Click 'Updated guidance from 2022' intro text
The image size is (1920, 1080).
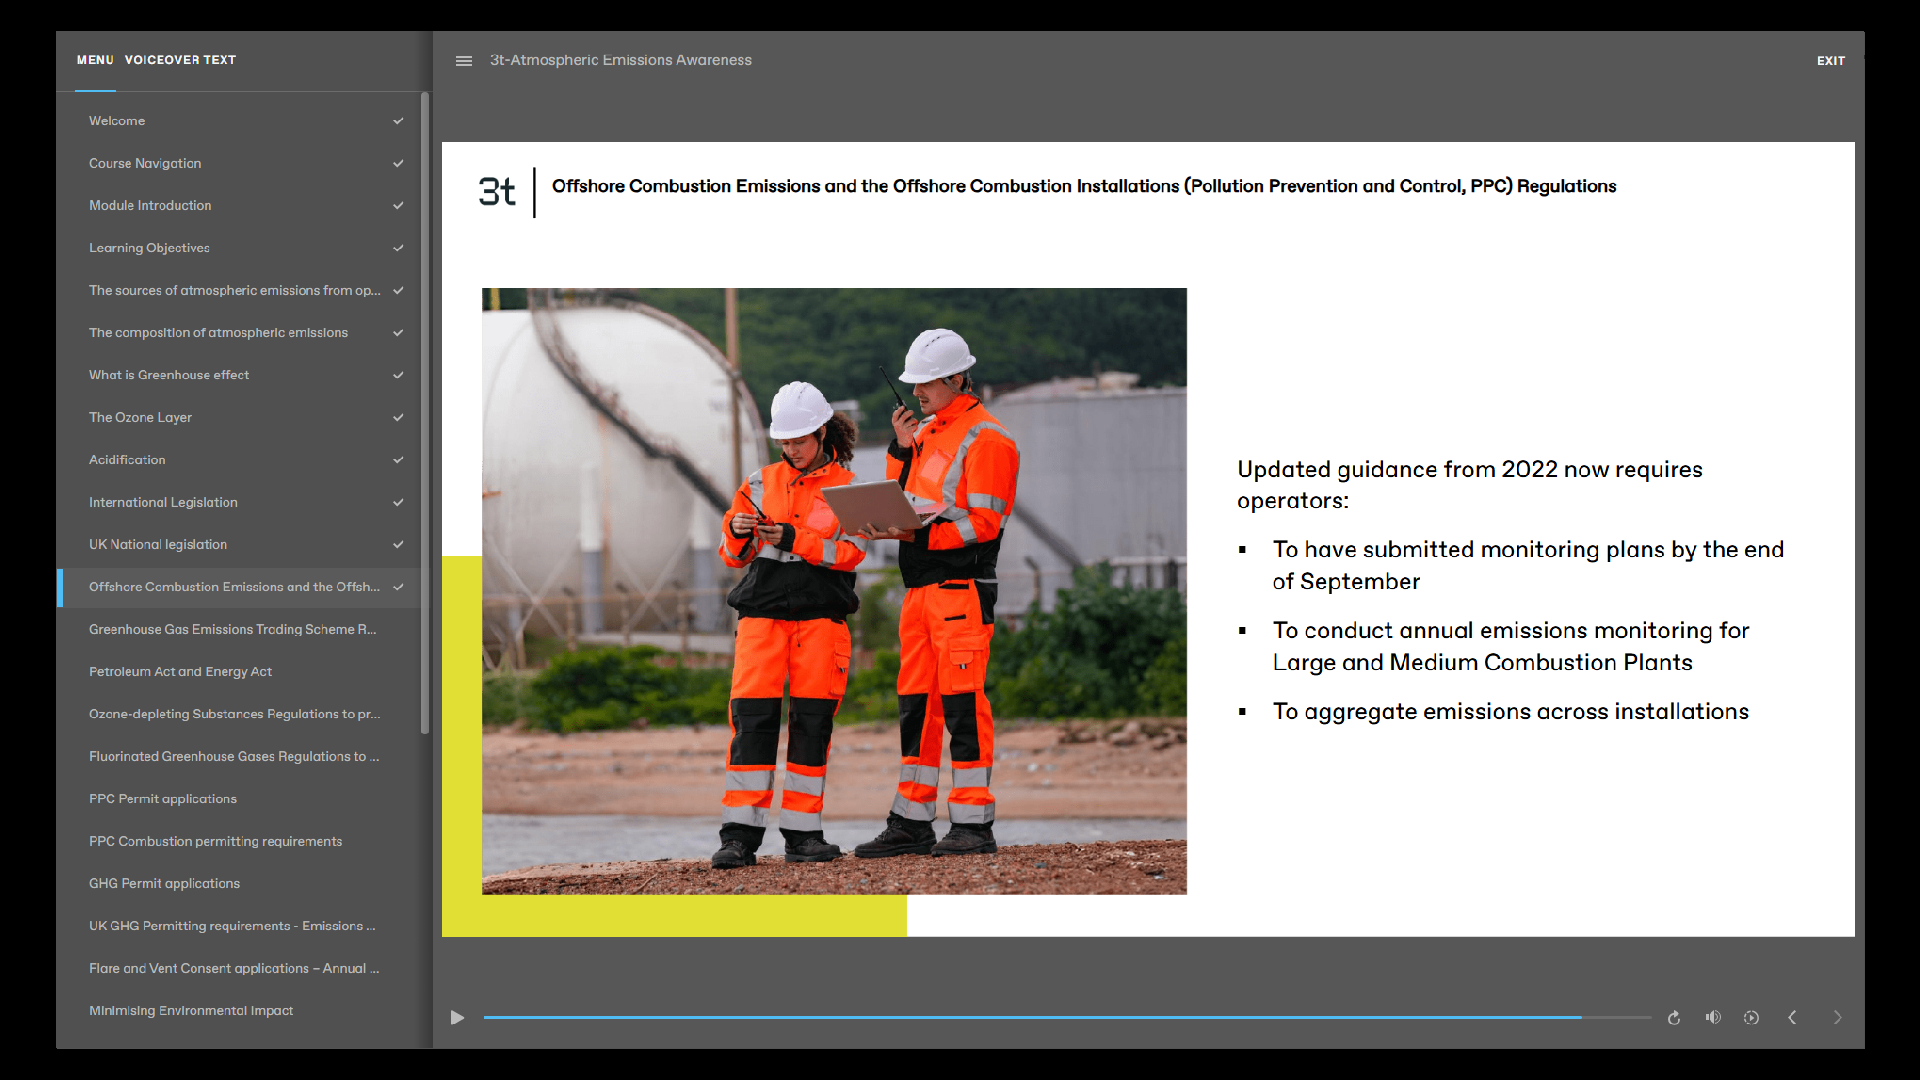pos(1469,485)
